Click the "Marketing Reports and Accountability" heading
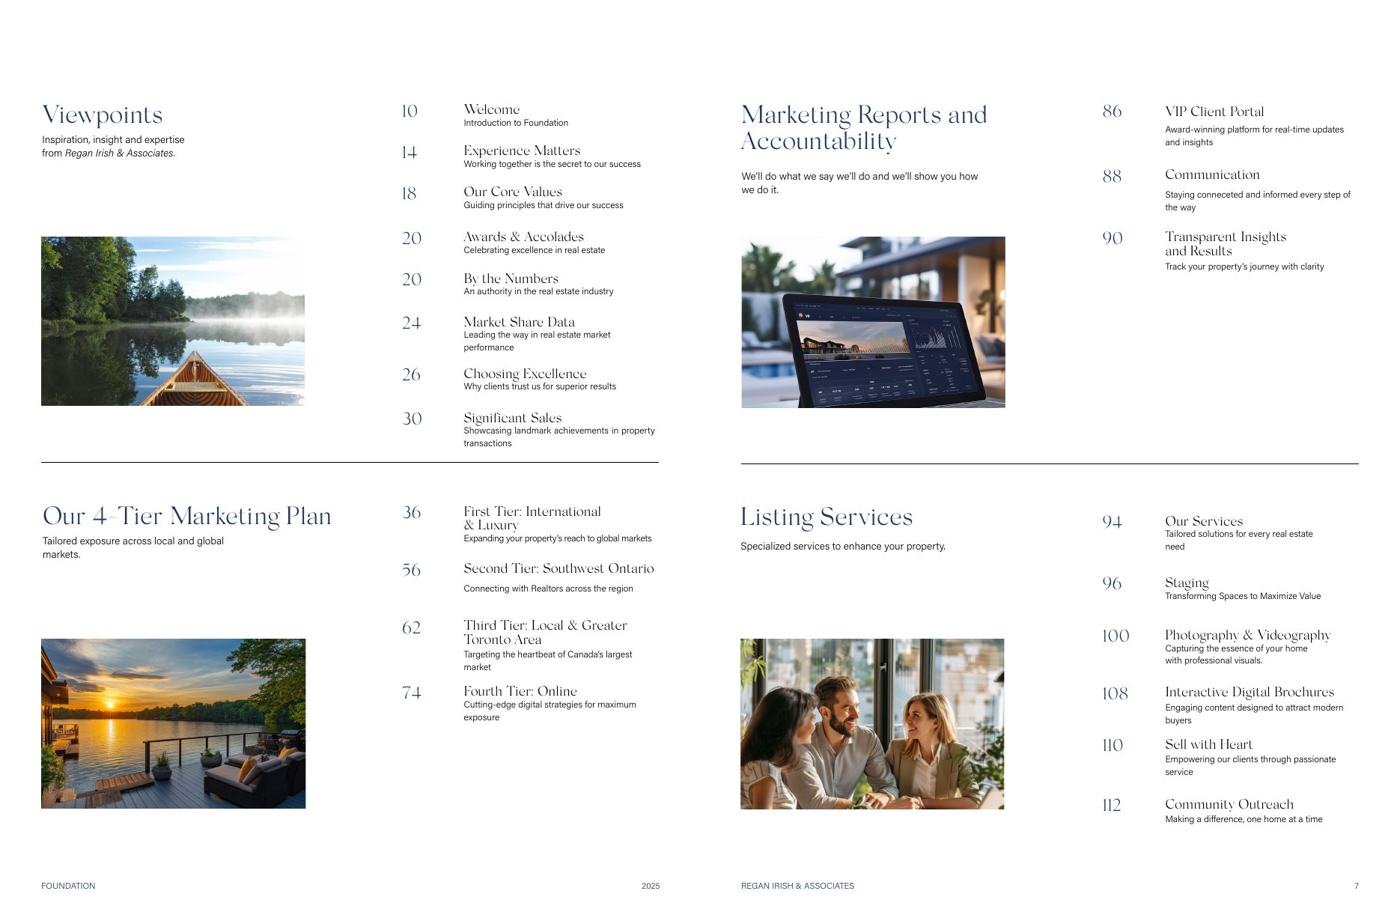Viewport: 1400px width, 906px height. click(x=864, y=128)
